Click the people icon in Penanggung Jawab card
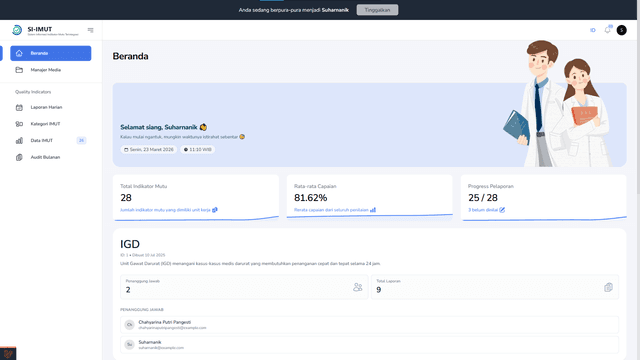The width and height of the screenshot is (640, 360). [358, 287]
